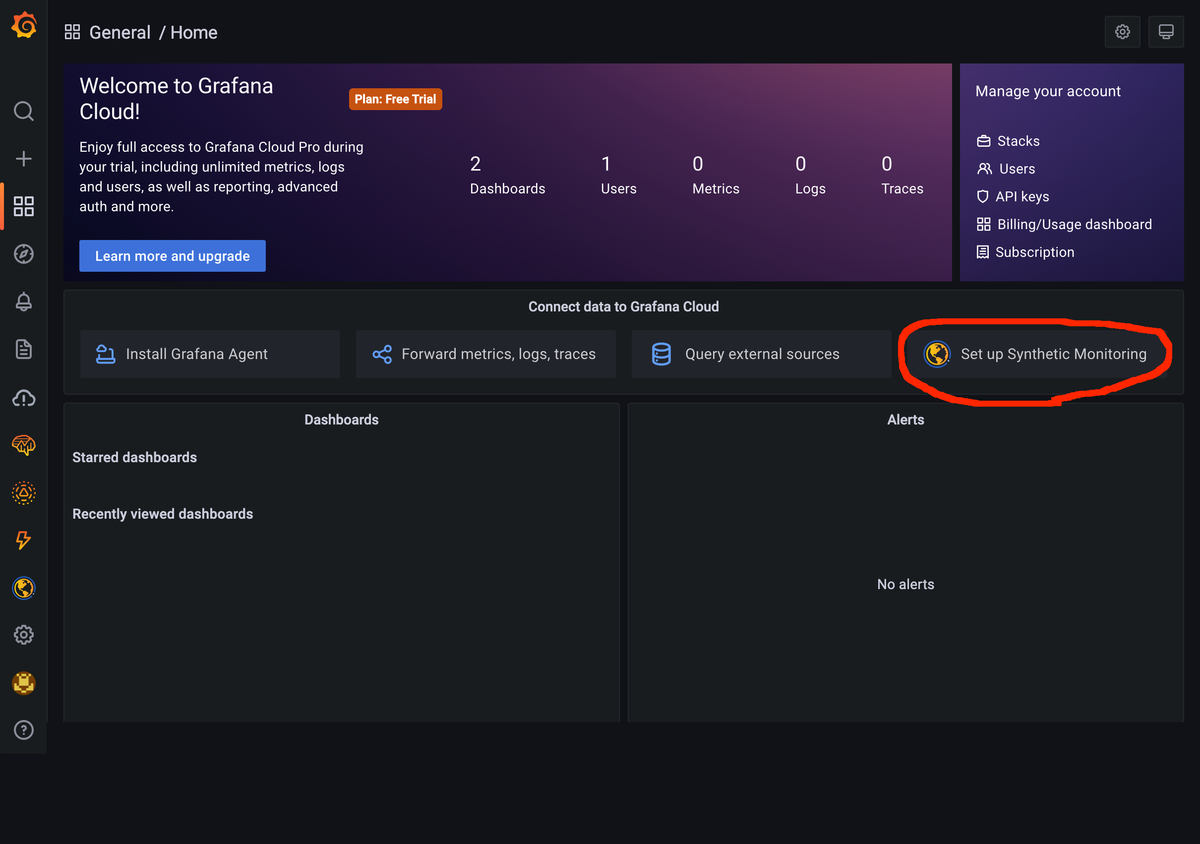
Task: Click the 0 Metrics stat
Action: 716,175
